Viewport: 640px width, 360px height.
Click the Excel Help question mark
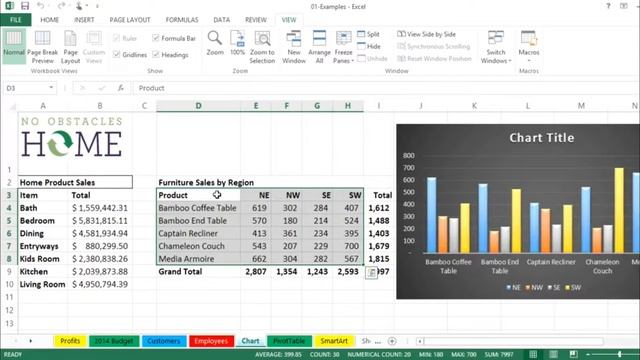[608, 6]
